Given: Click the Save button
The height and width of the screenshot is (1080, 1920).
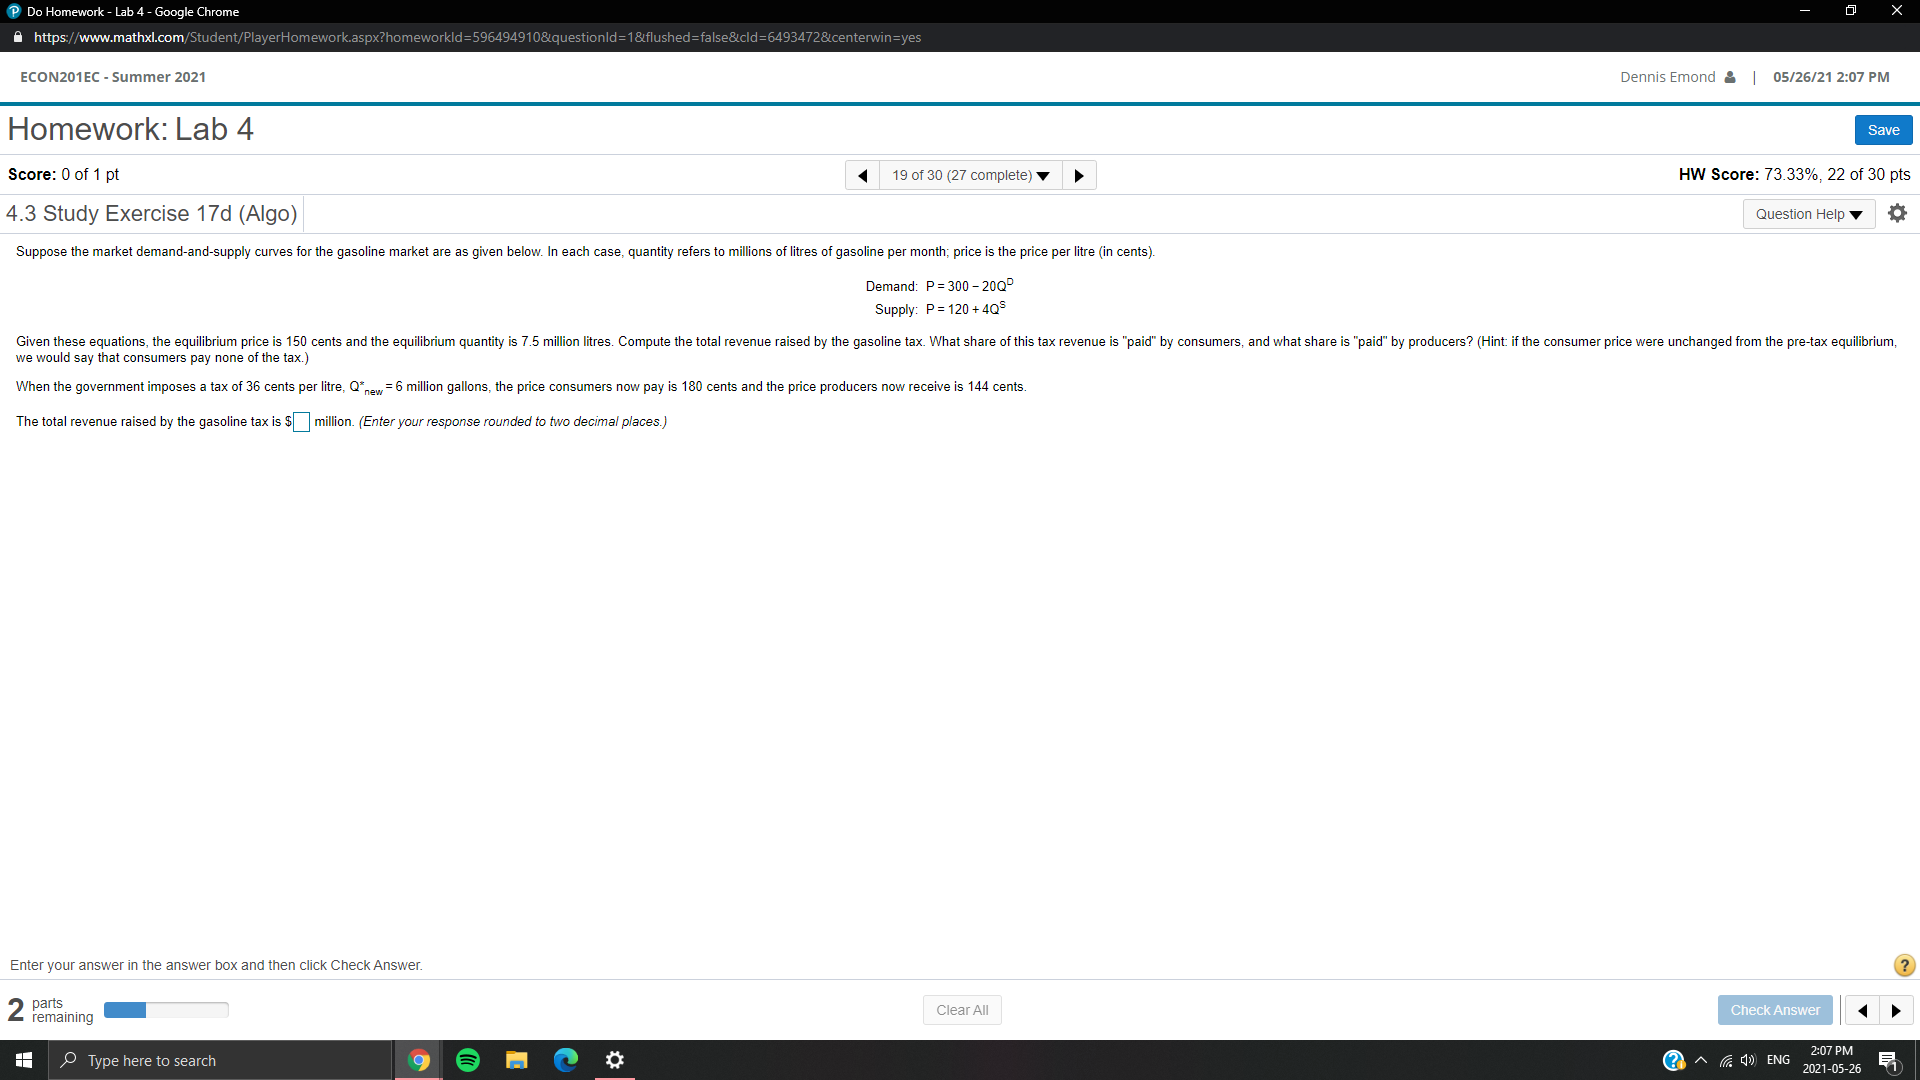Looking at the screenshot, I should pos(1882,129).
